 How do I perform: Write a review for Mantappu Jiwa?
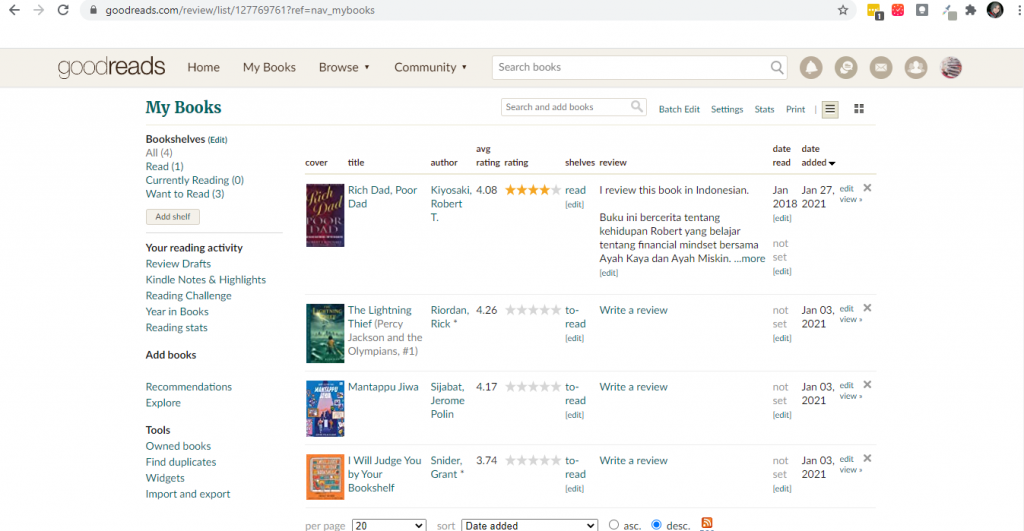click(633, 387)
